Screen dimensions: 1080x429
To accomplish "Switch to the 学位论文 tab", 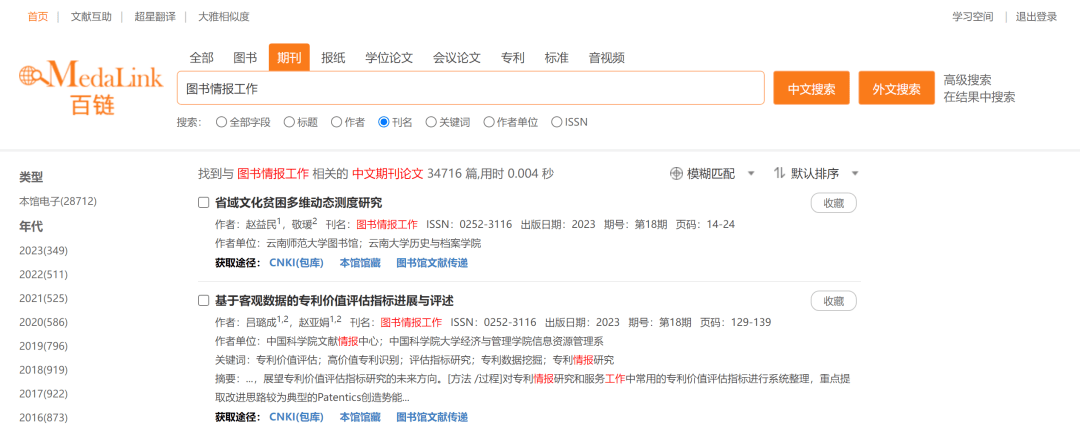I will coord(389,58).
